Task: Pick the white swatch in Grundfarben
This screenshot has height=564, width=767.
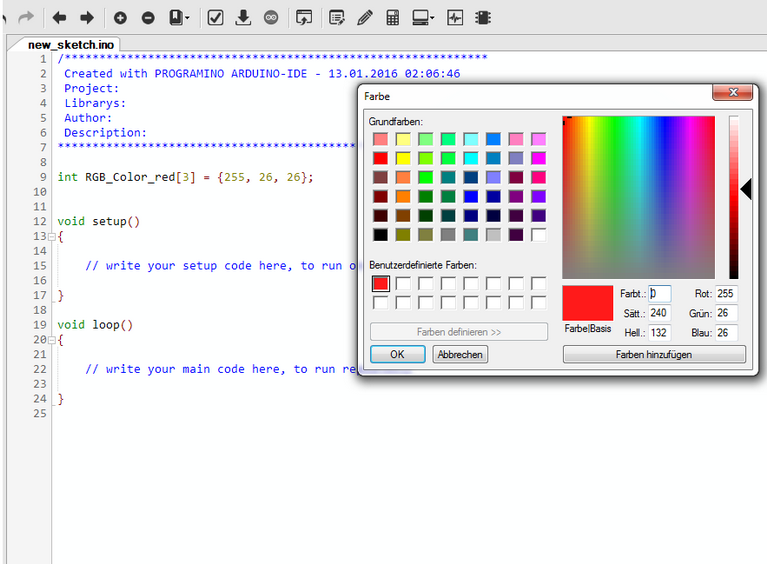Action: (x=539, y=235)
